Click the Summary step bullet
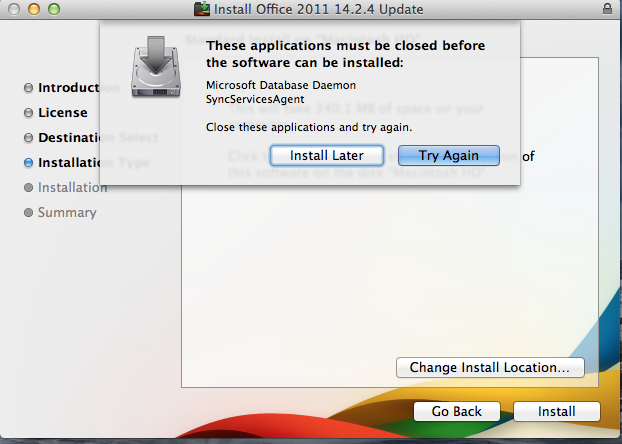This screenshot has width=622, height=444. [28, 212]
